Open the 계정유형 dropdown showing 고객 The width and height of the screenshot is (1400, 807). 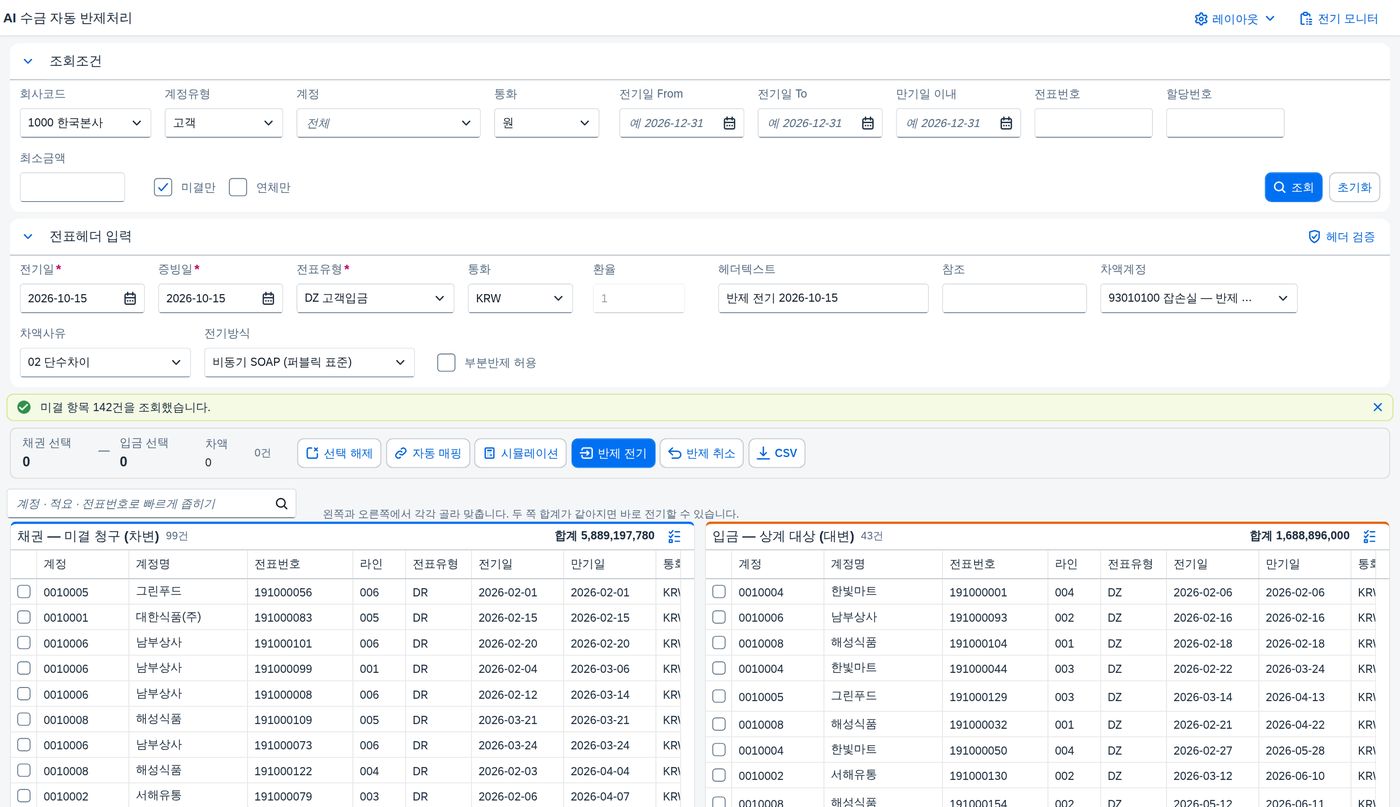pos(223,123)
